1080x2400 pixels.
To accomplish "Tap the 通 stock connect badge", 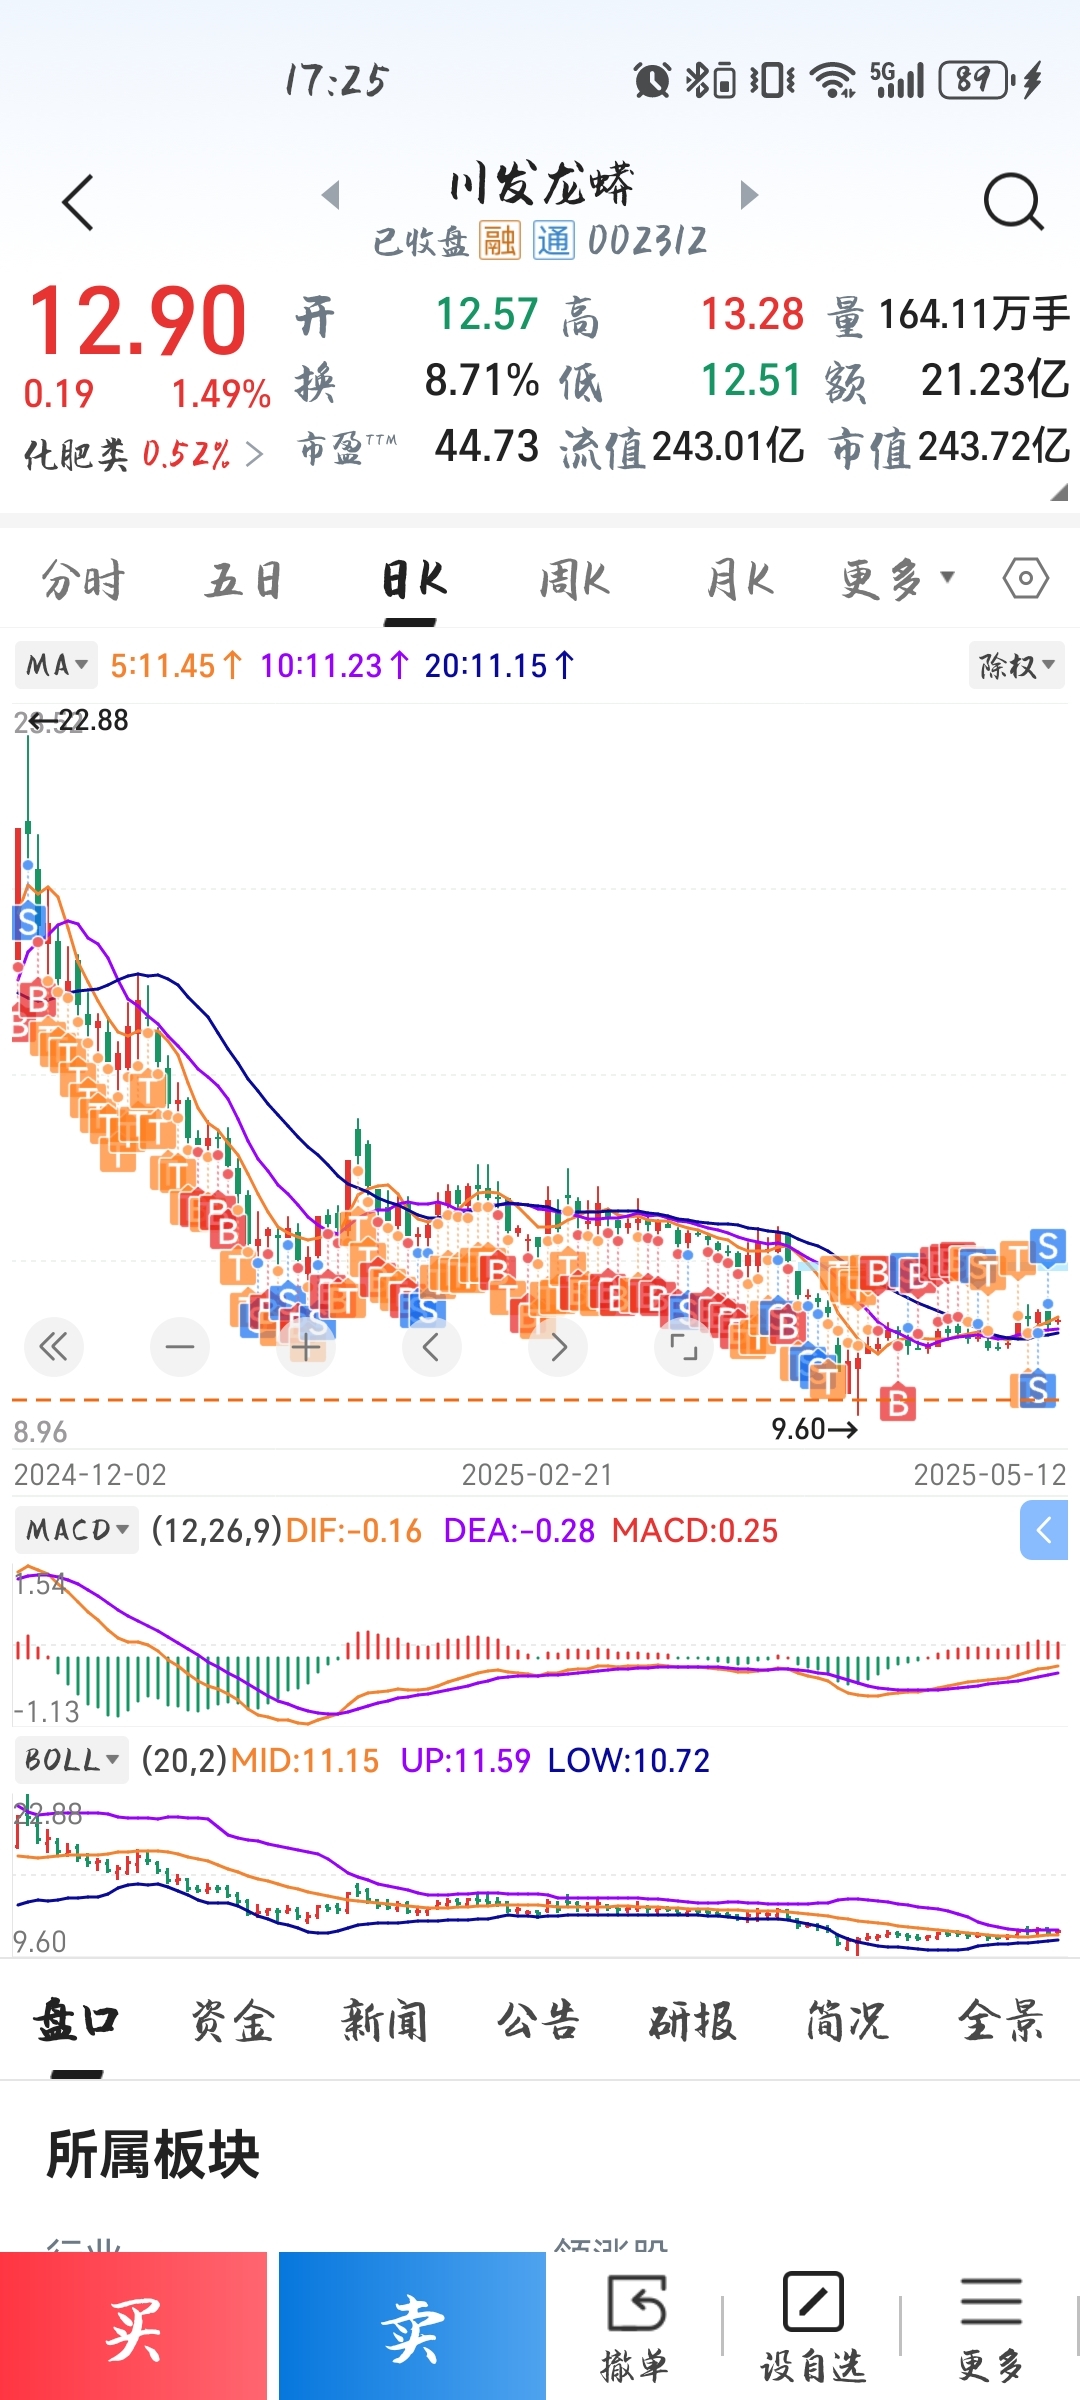I will click(553, 240).
